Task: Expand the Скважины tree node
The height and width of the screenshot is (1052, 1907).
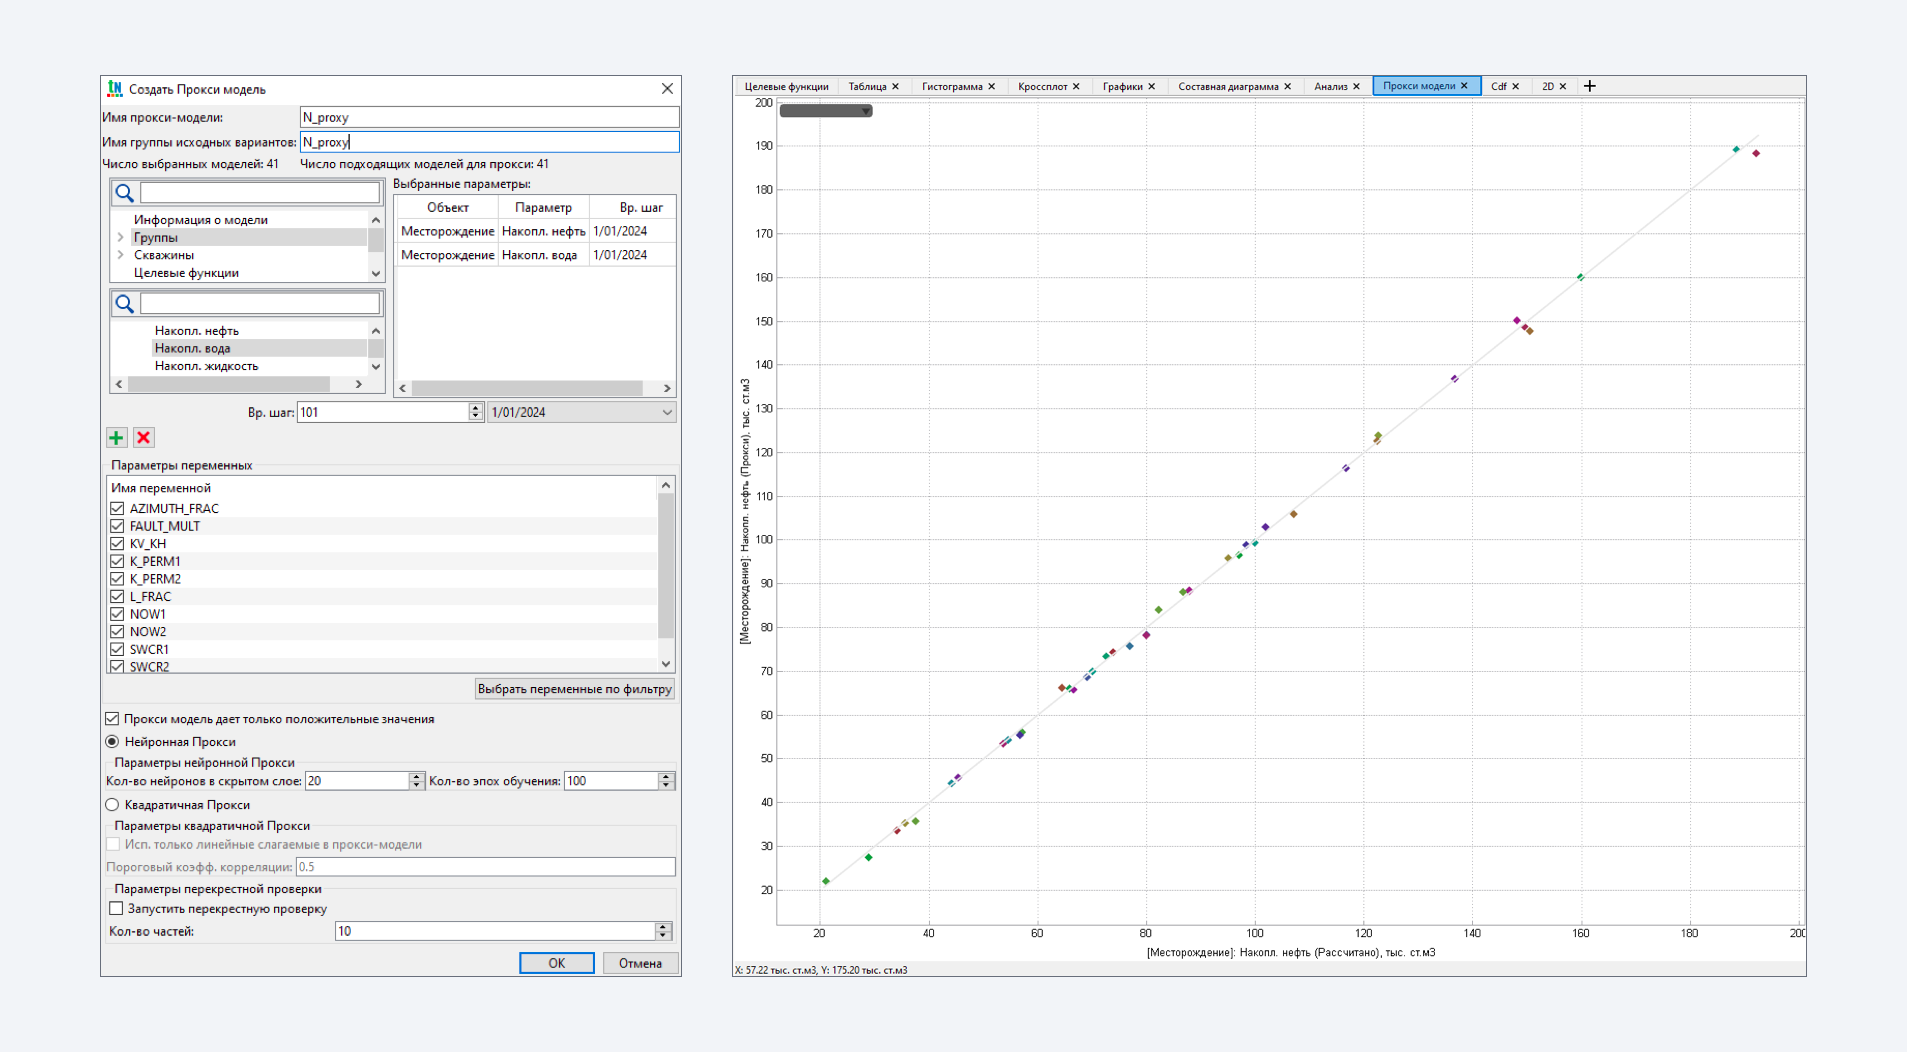Action: [121, 255]
